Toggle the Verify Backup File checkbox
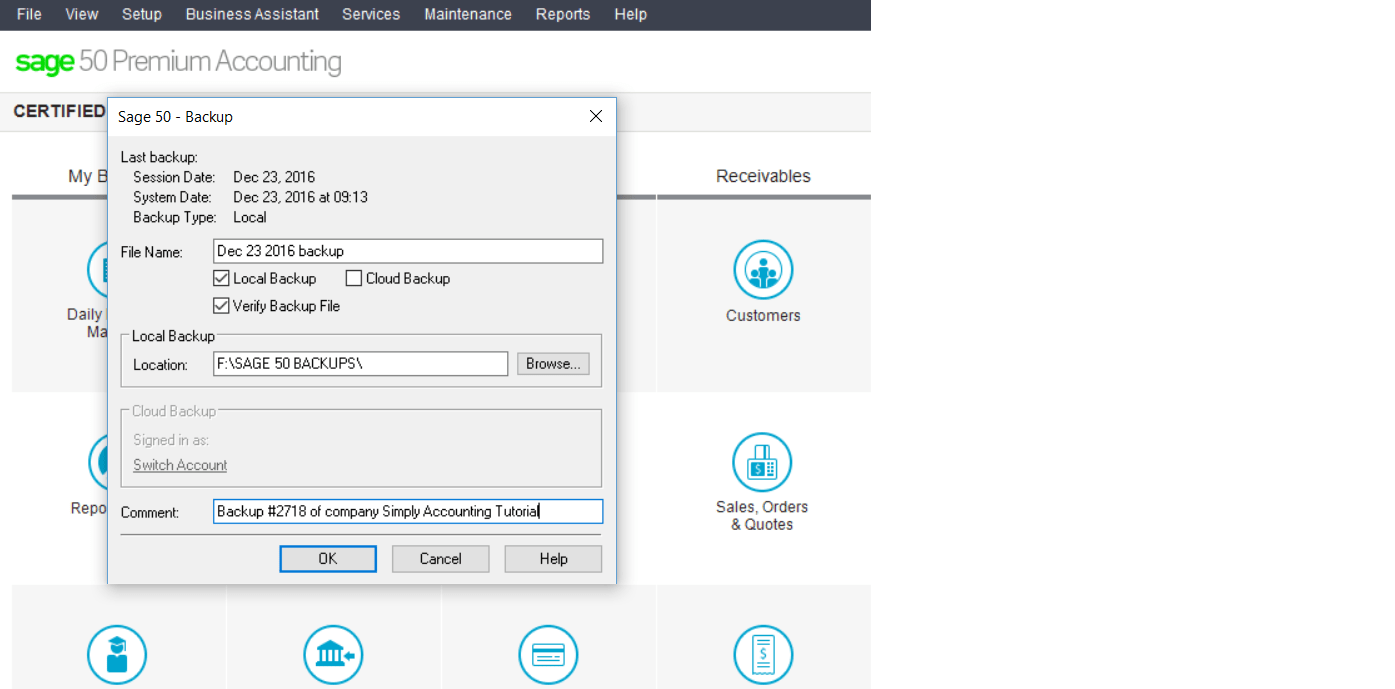This screenshot has width=1395, height=689. [x=221, y=306]
